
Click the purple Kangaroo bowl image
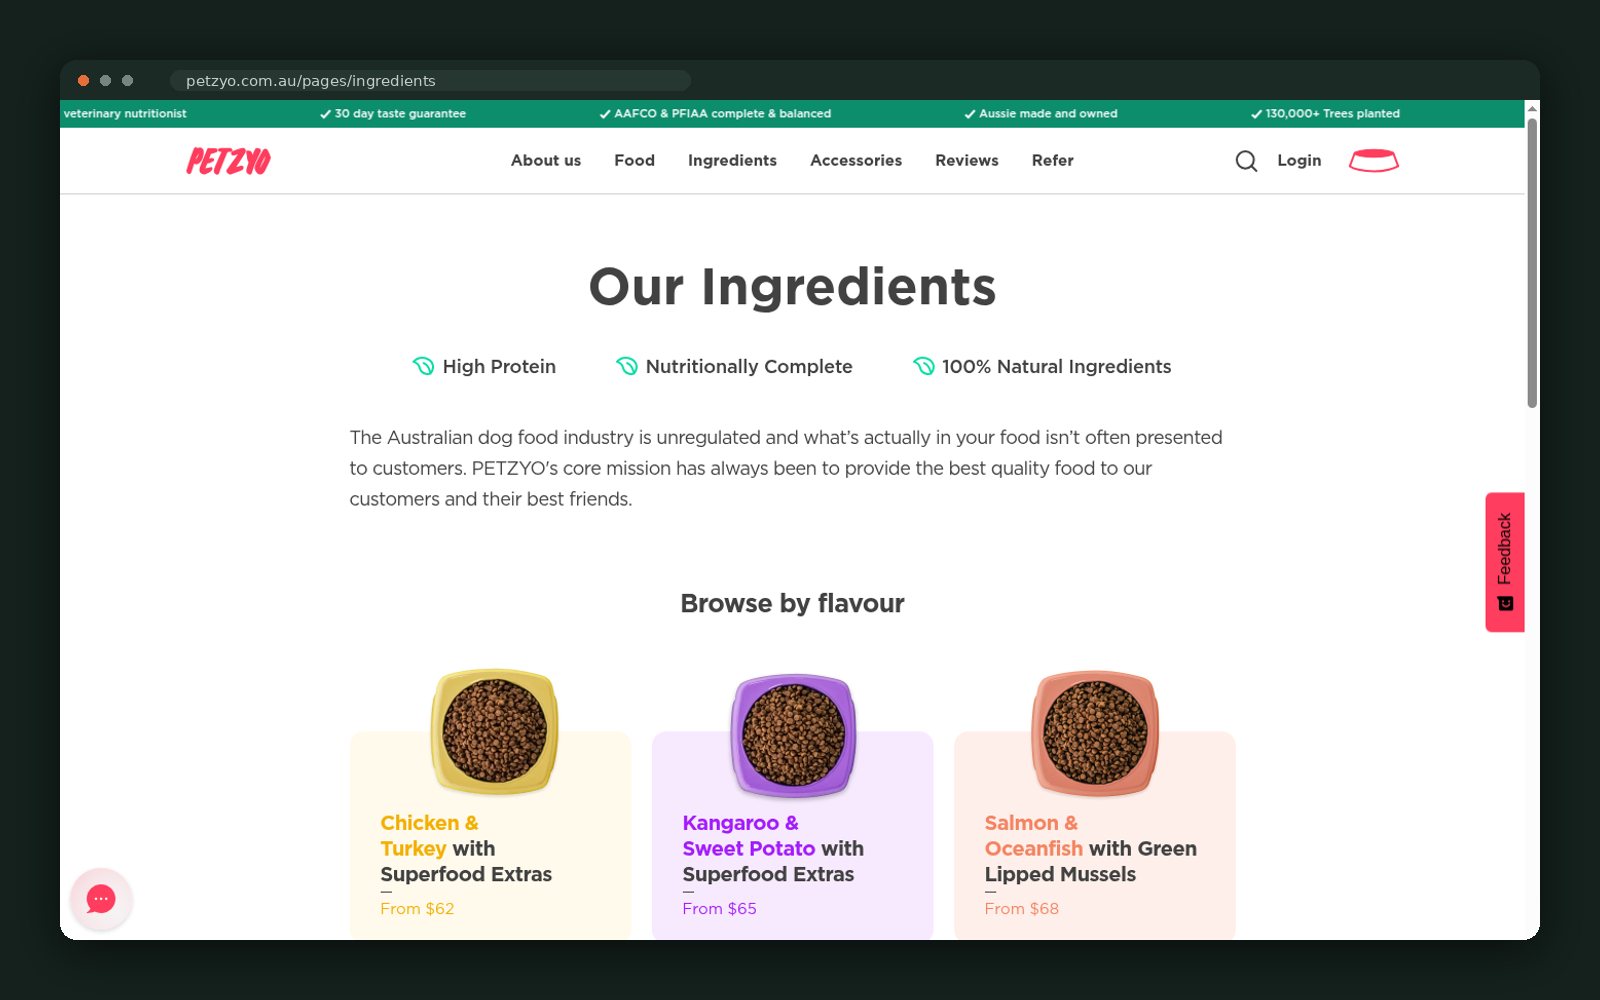point(793,735)
